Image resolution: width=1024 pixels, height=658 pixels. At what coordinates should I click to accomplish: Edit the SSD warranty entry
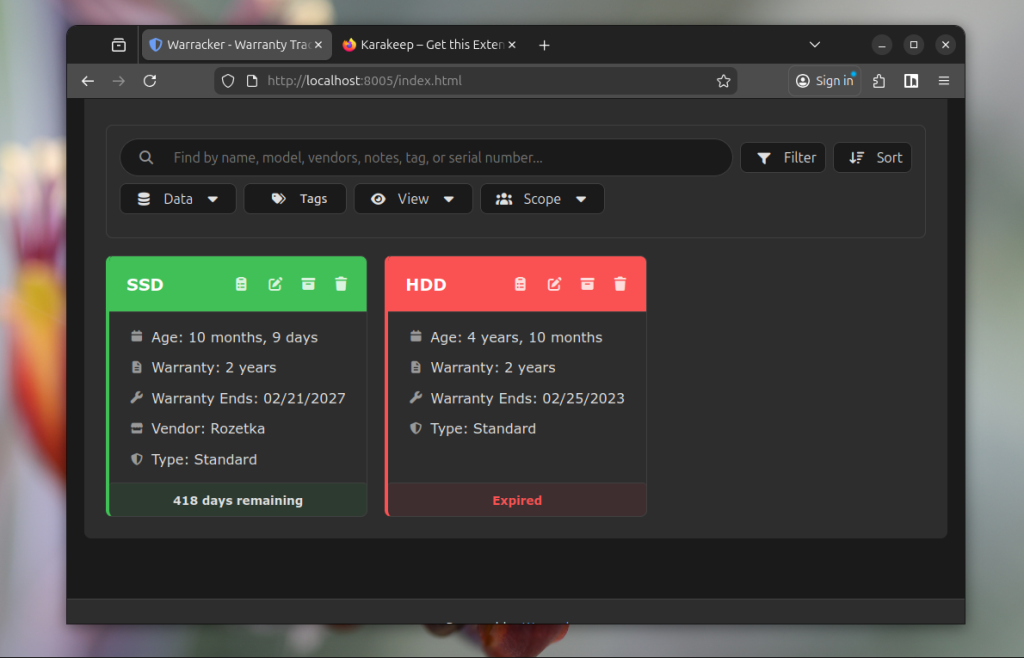click(x=275, y=285)
